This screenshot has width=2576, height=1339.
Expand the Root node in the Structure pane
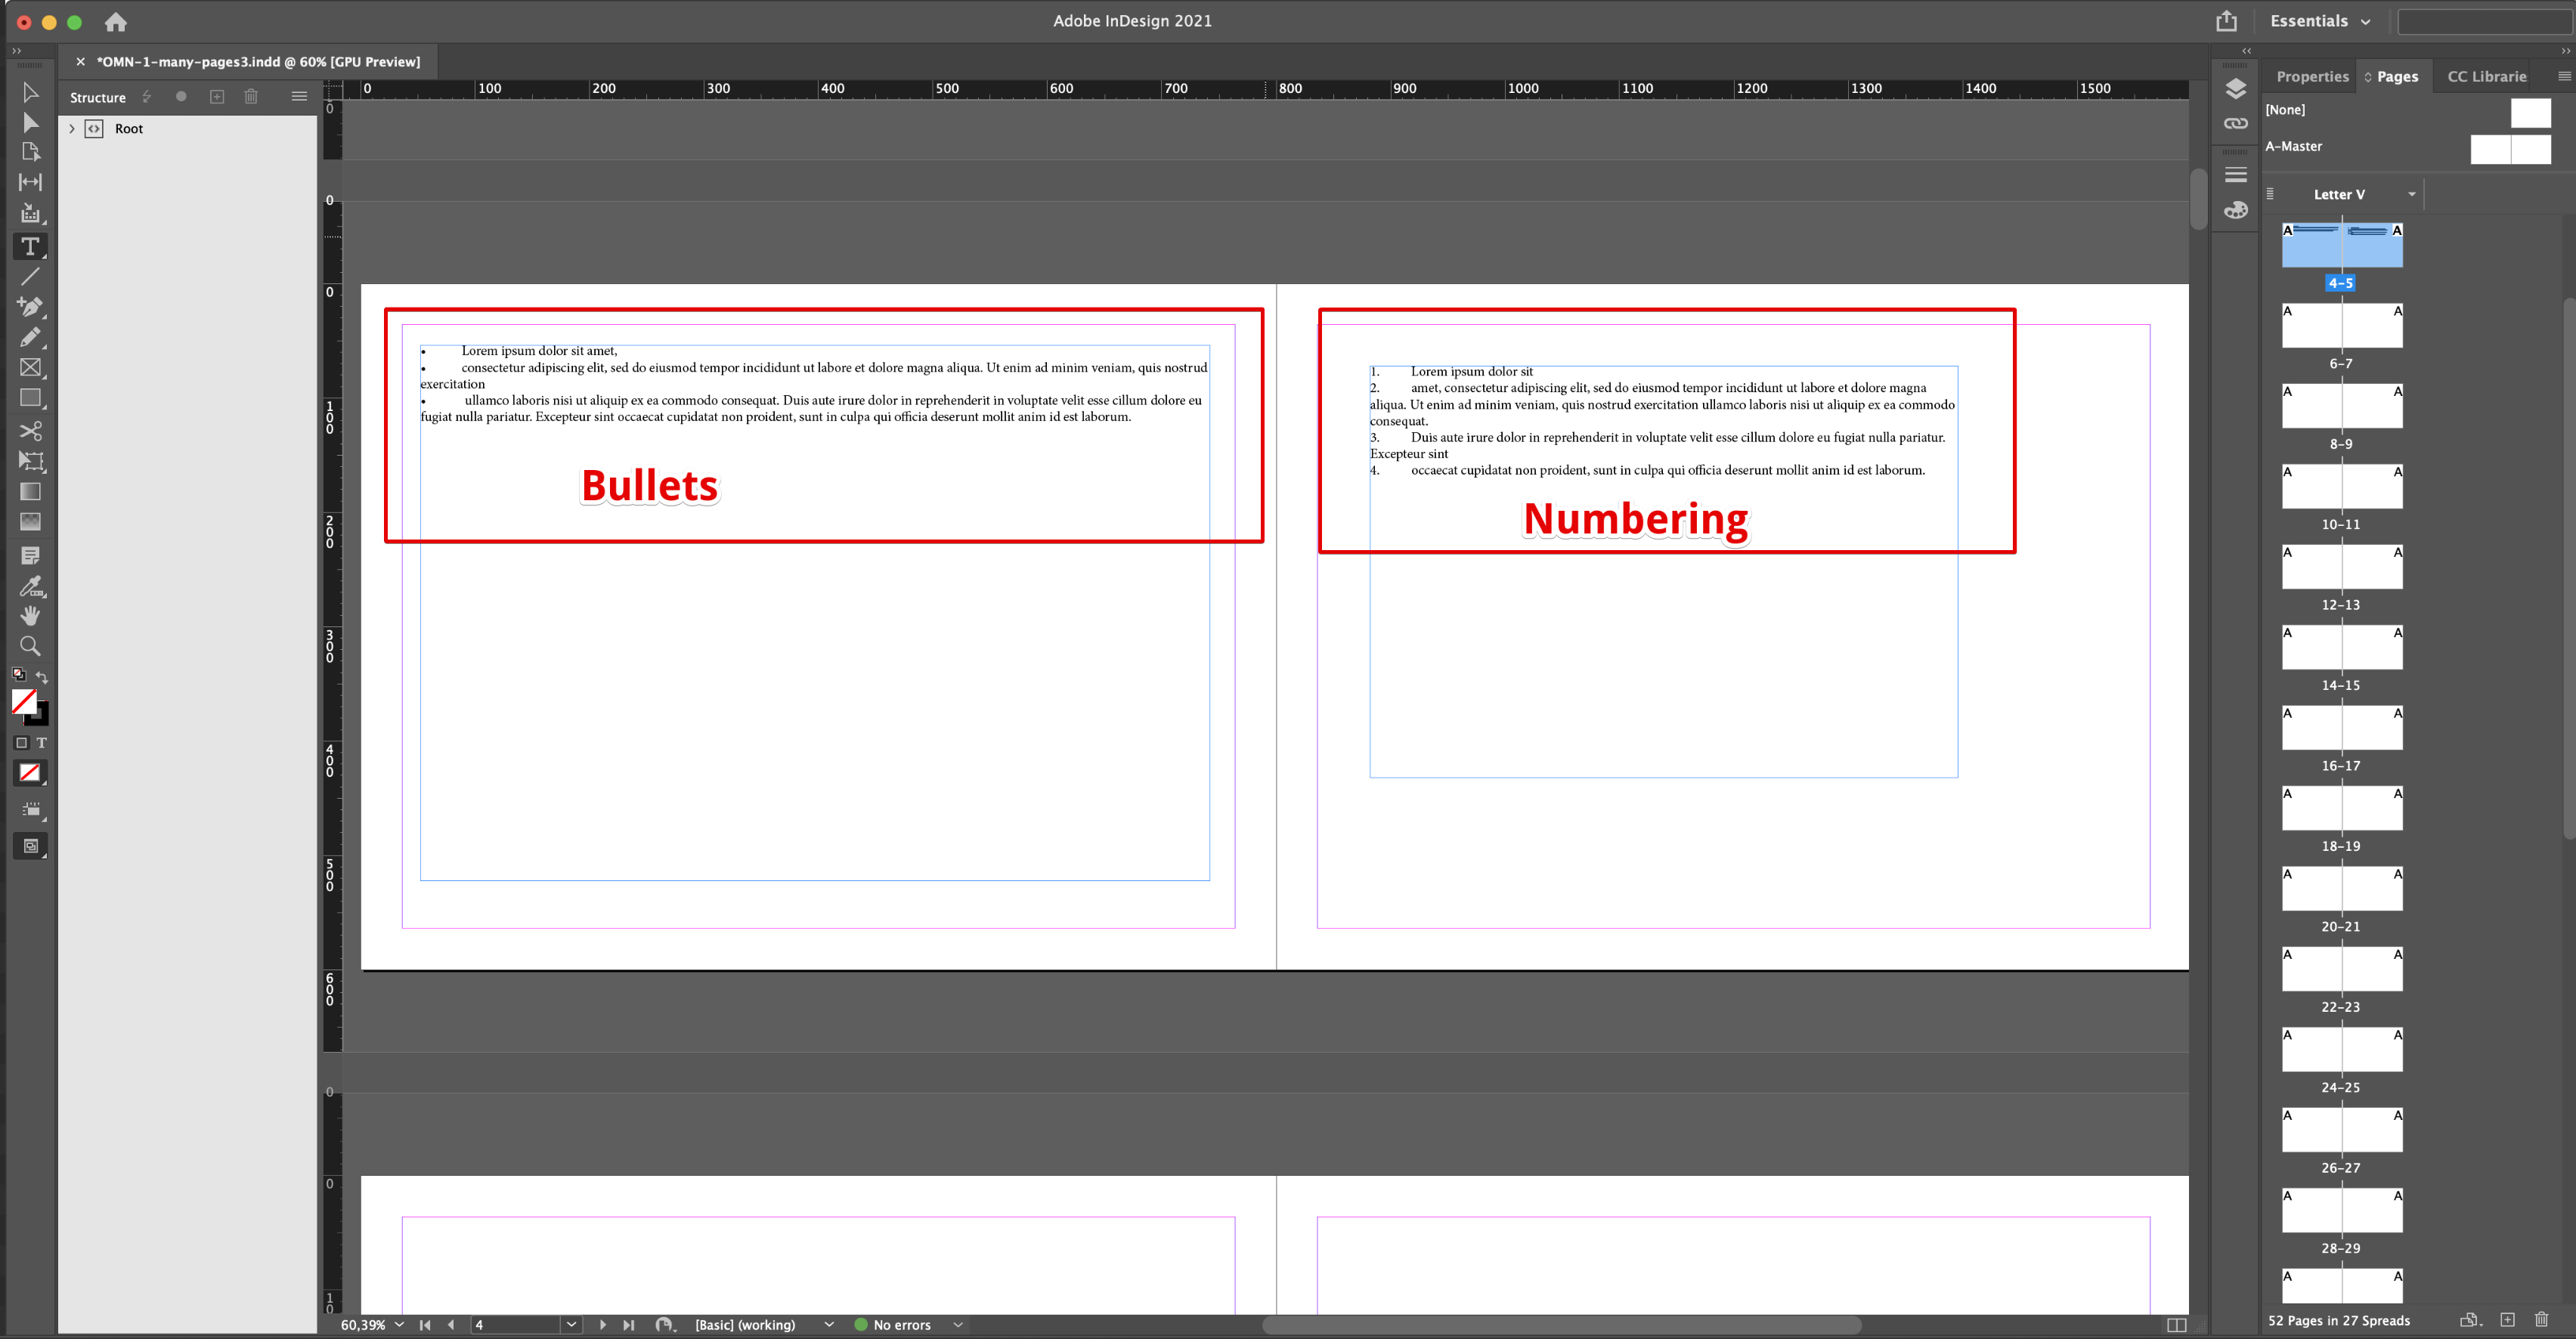71,128
